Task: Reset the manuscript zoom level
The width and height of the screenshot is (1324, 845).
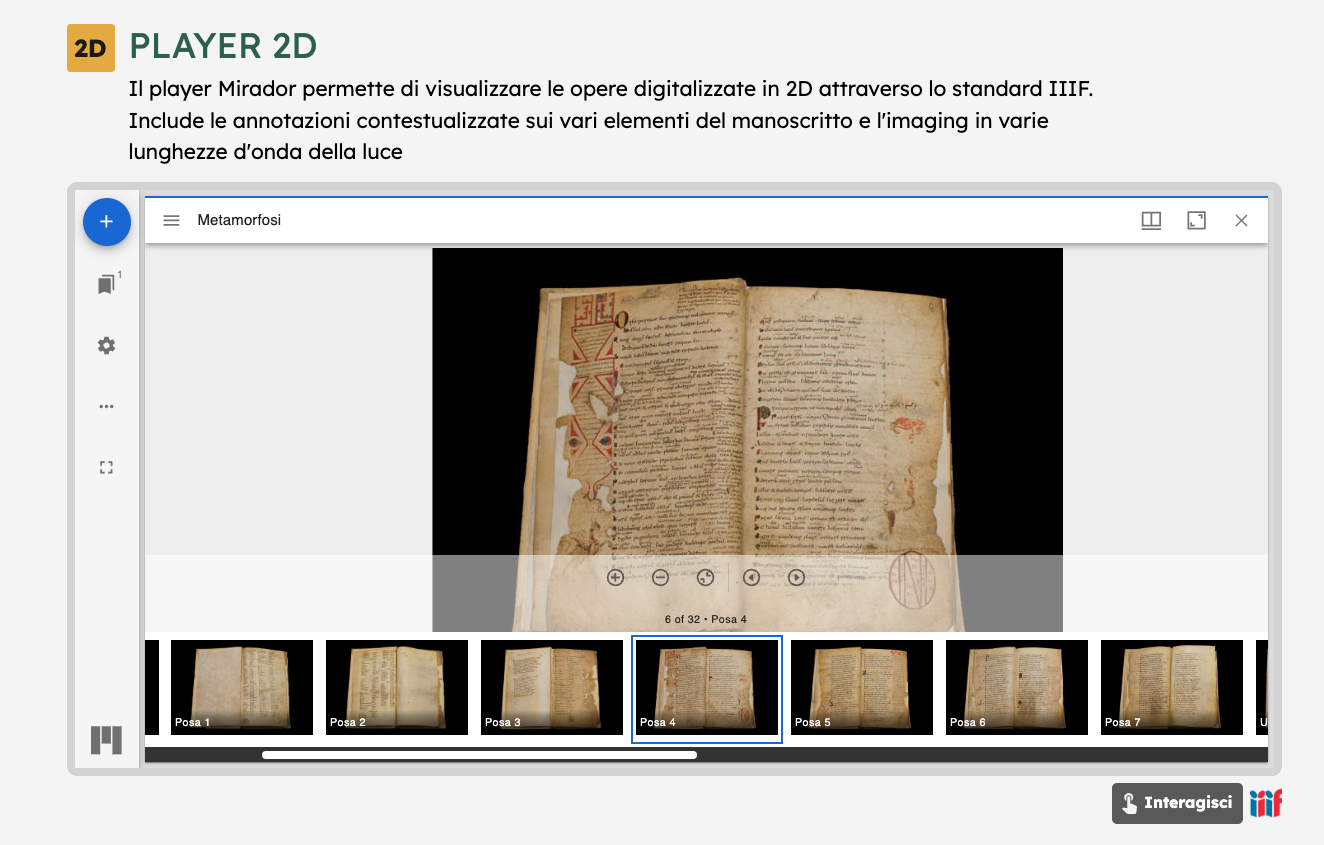Action: coord(705,577)
